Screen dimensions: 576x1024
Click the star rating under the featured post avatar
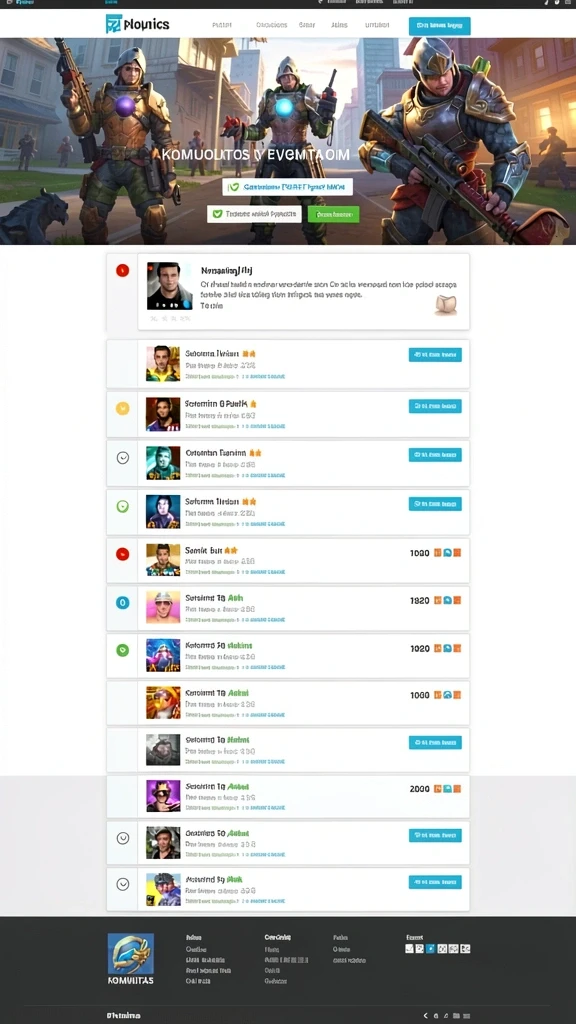click(x=169, y=319)
